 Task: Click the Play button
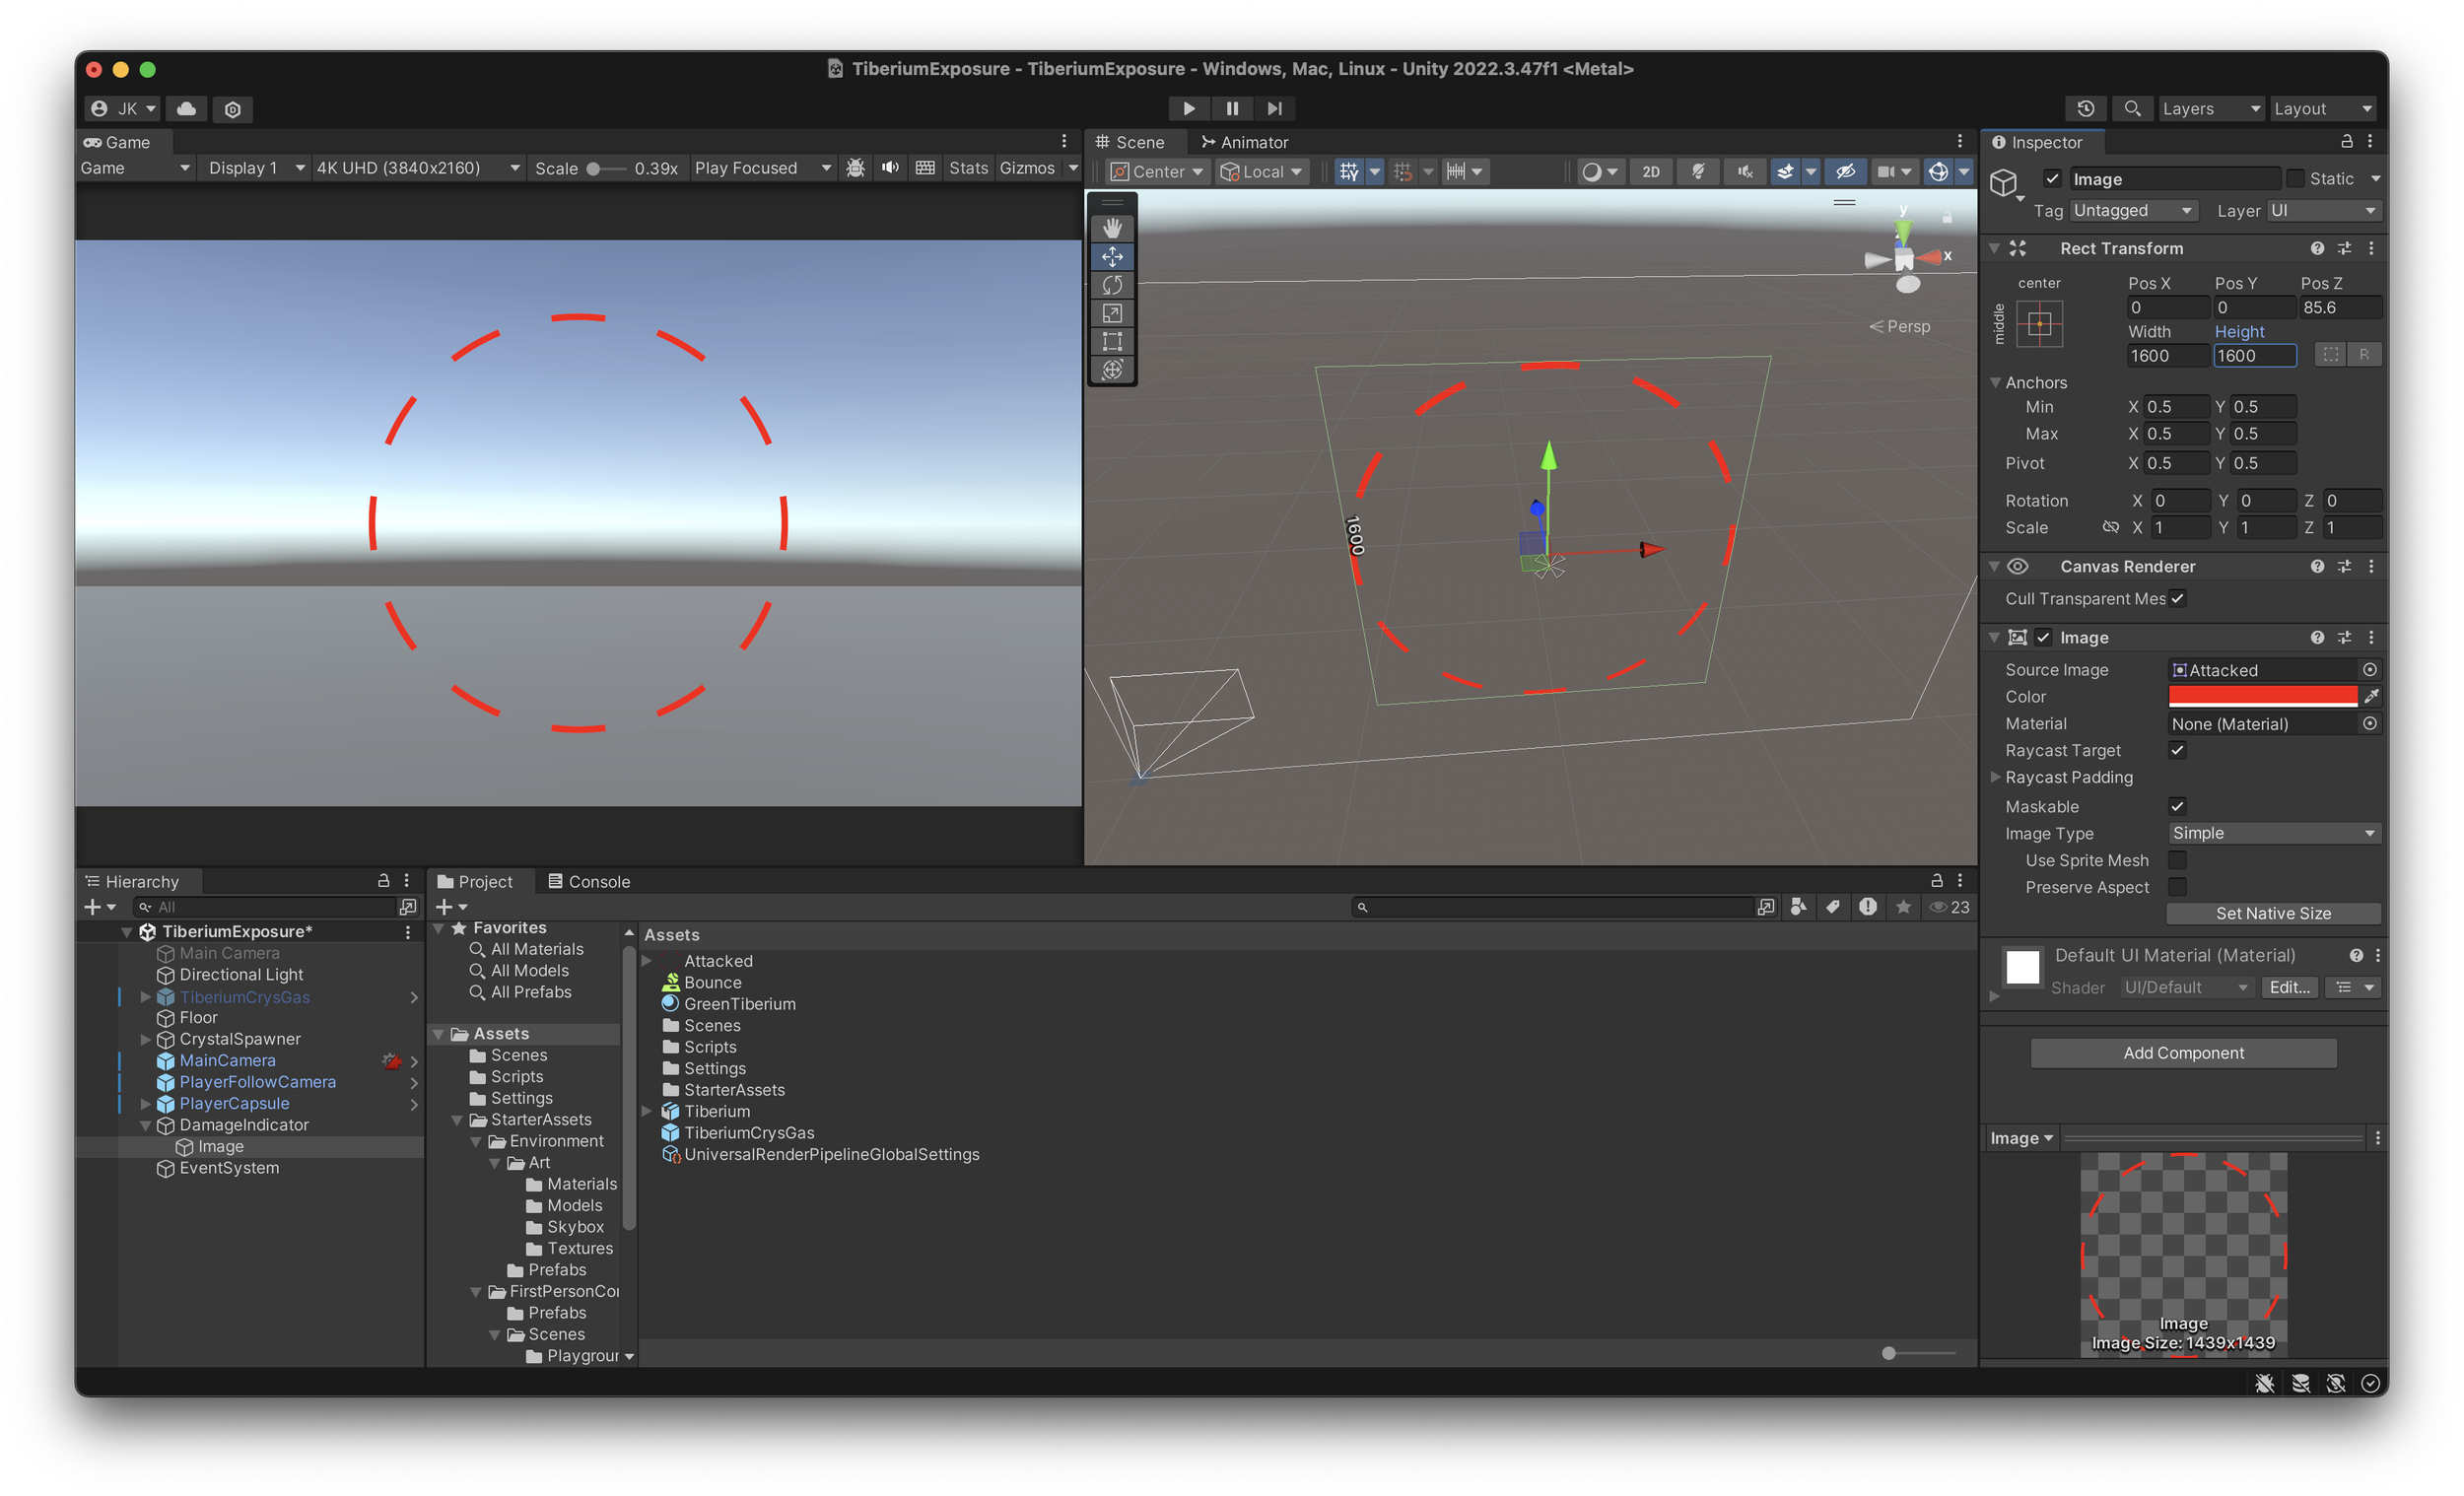[x=1188, y=108]
